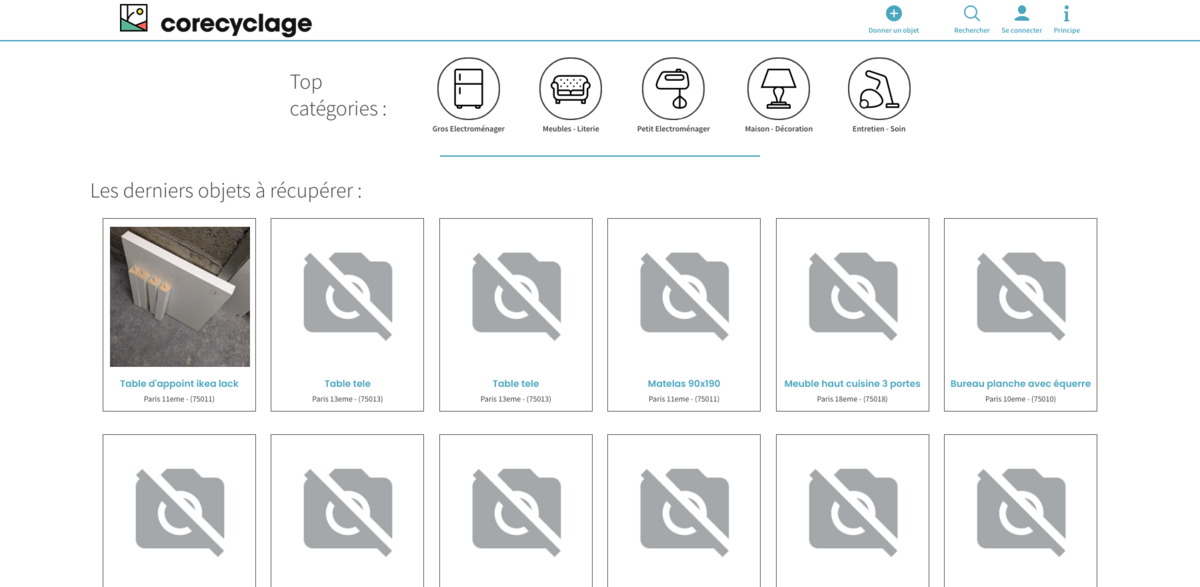The image size is (1200, 587).
Task: Select the Petit Electroménager mixer icon
Action: [673, 89]
